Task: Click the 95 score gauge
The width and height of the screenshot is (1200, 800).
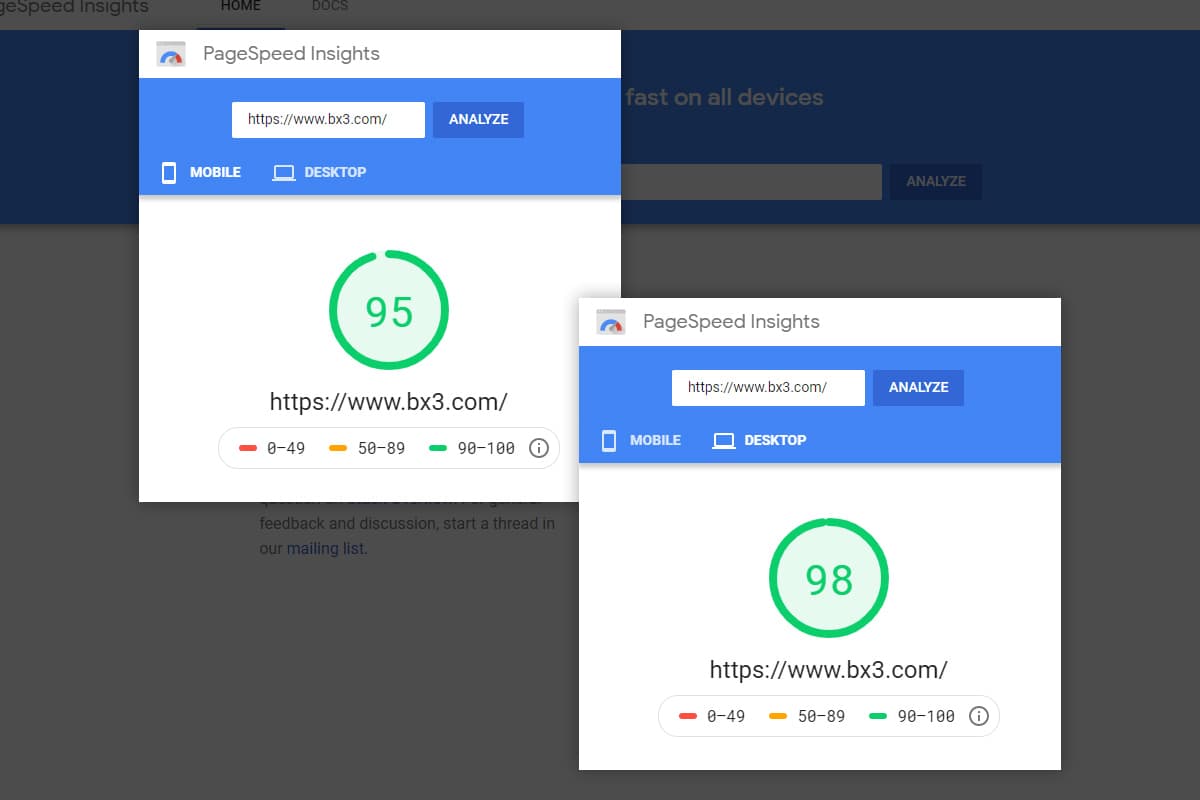Action: coord(389,311)
